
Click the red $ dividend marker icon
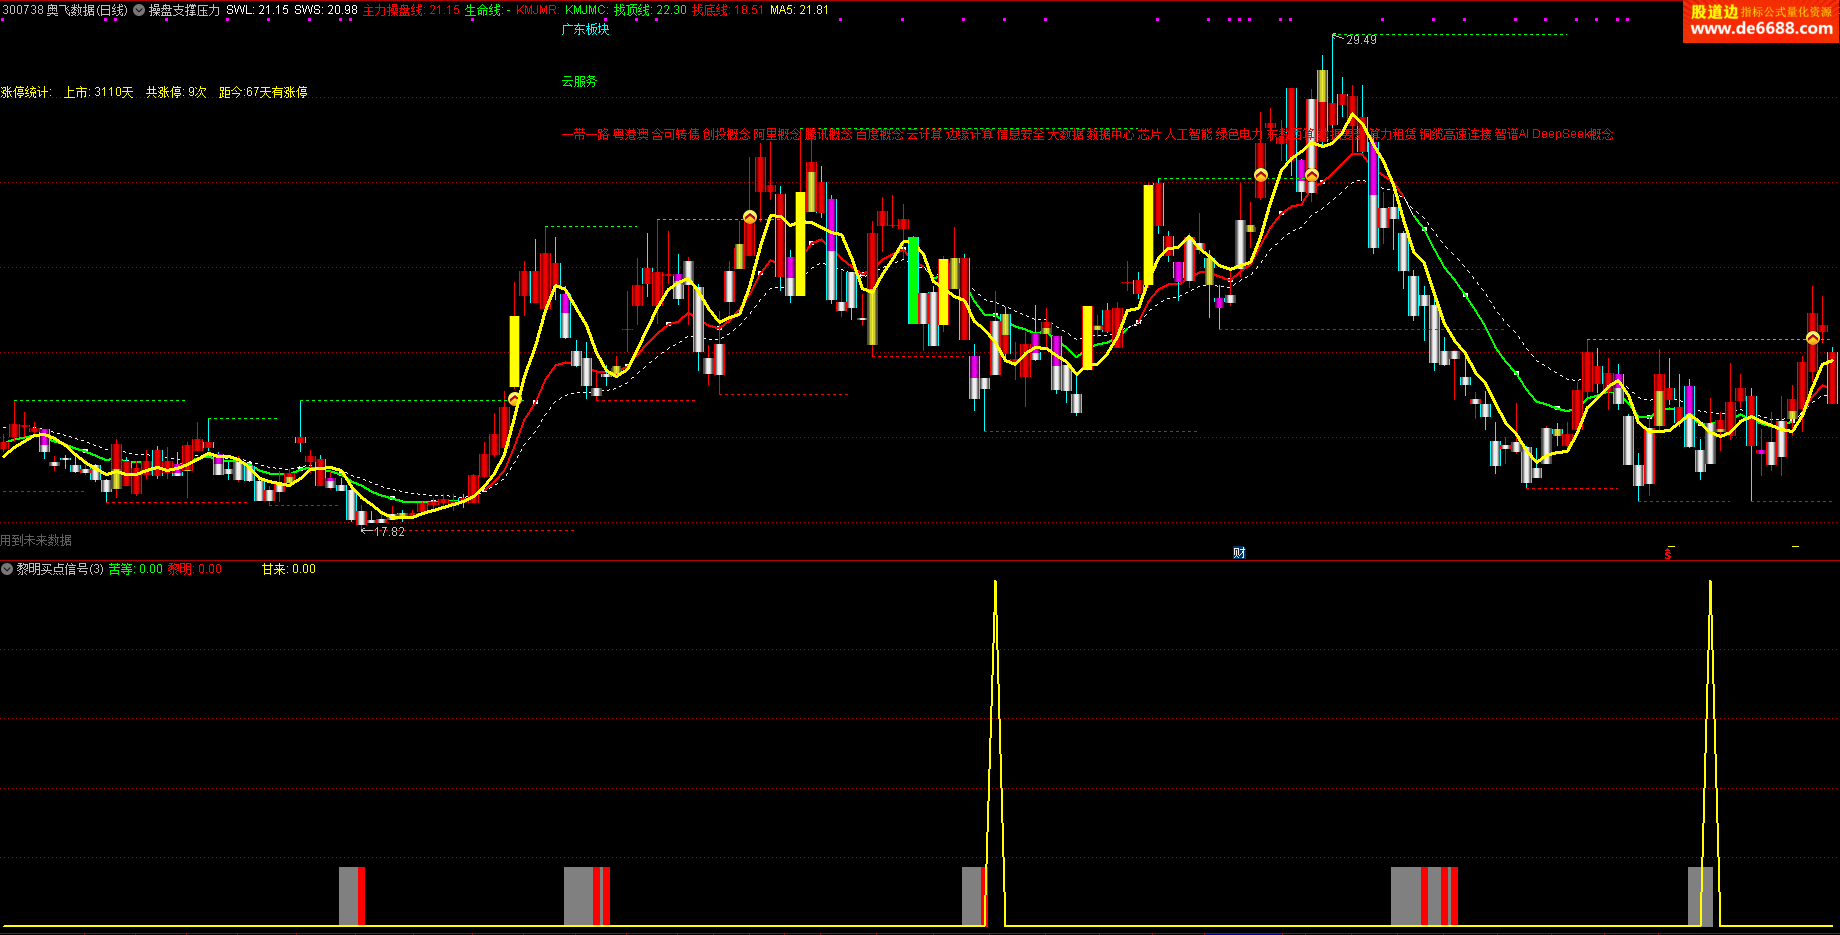1668,554
